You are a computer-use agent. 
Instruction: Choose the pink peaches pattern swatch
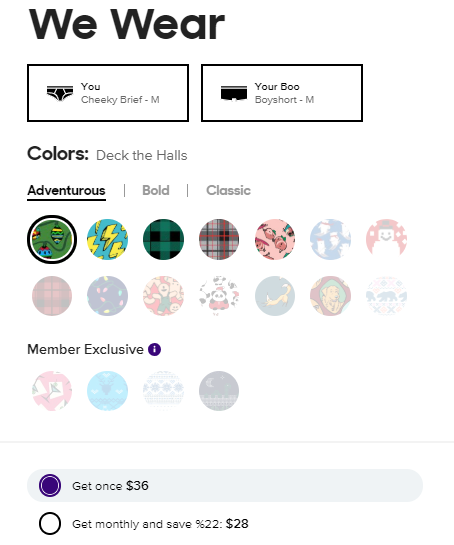(275, 239)
